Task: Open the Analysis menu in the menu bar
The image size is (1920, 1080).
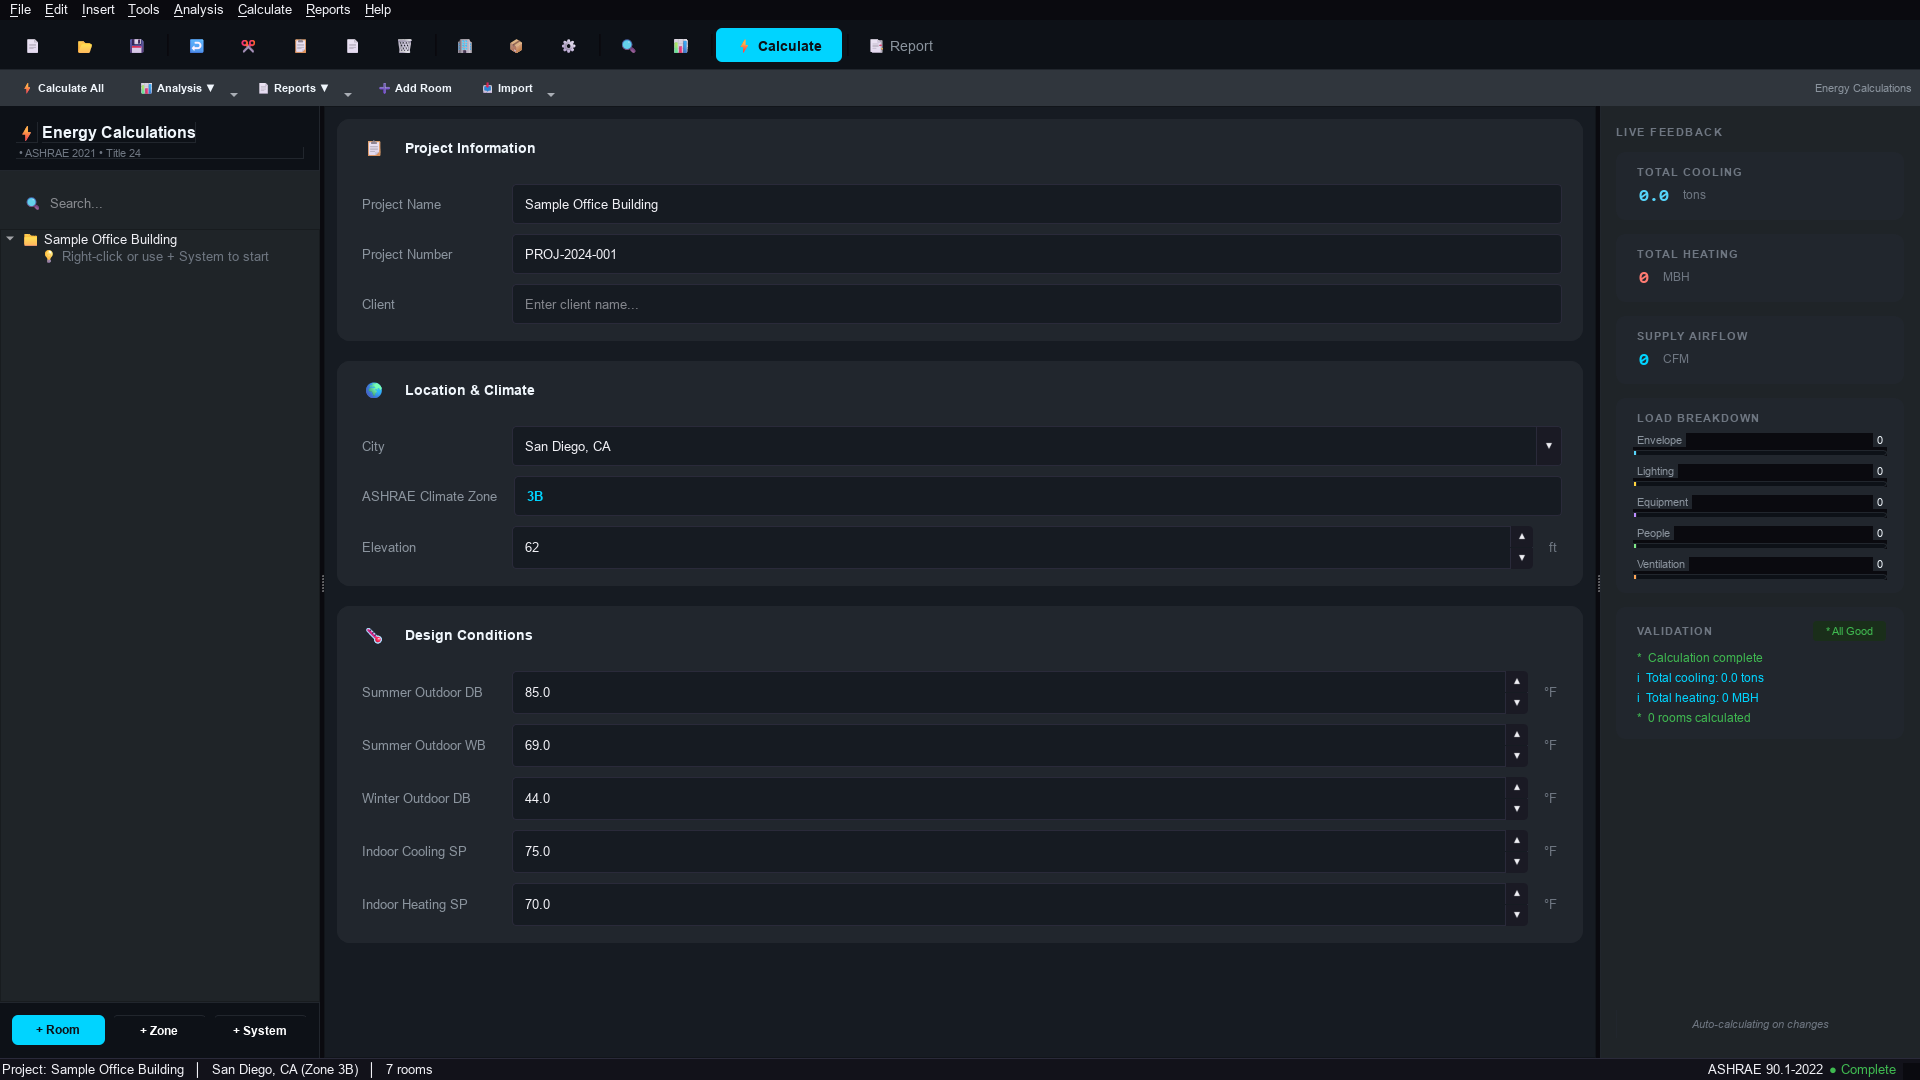Action: pos(198,9)
